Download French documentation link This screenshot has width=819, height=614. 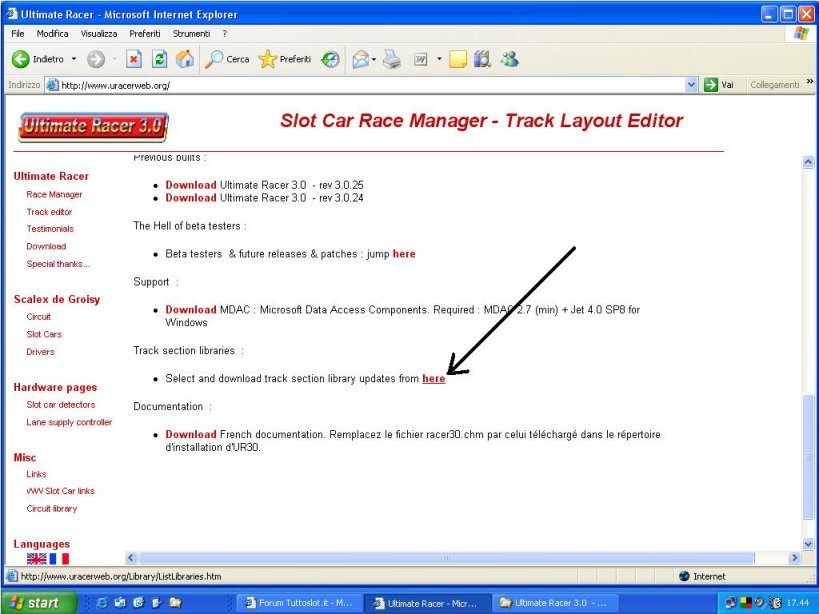pyautogui.click(x=191, y=434)
